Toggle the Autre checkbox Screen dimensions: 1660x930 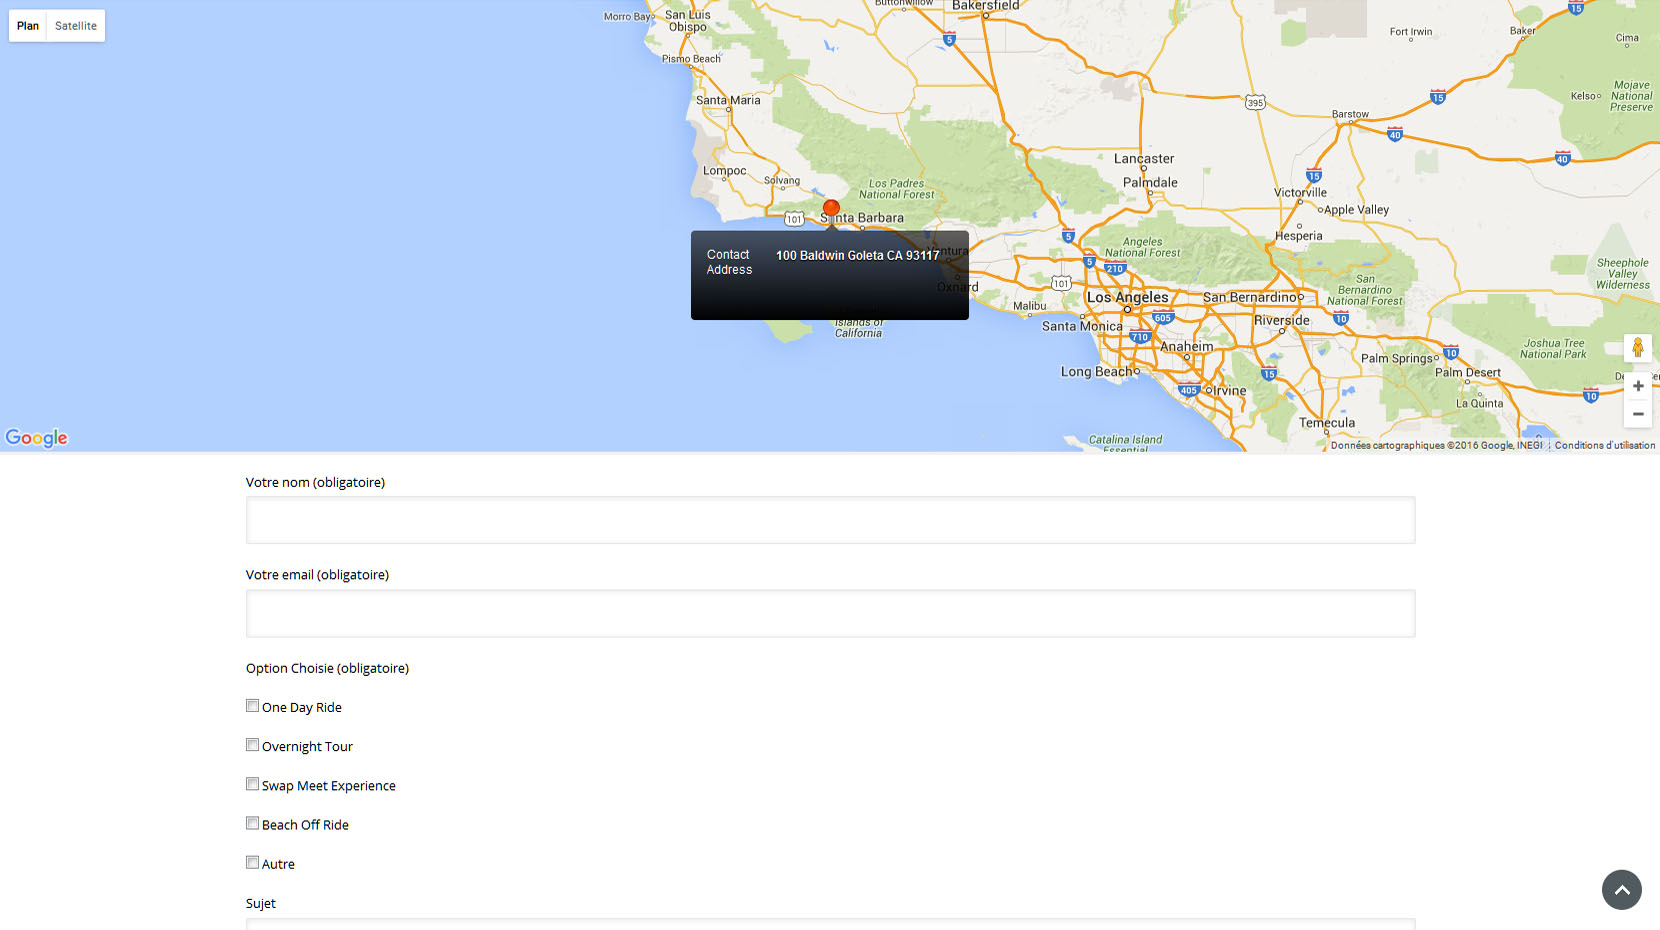pos(253,862)
